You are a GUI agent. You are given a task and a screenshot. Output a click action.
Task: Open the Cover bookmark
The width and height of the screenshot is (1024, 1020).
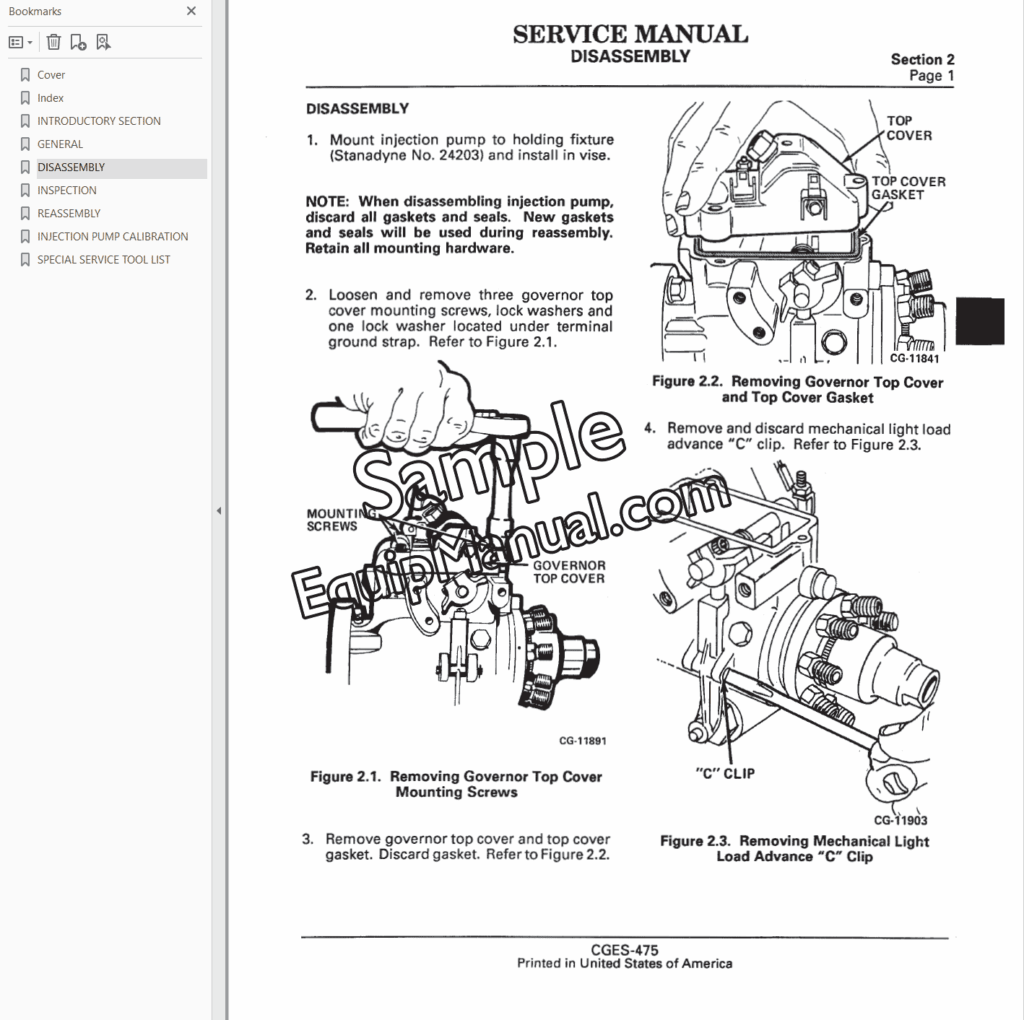point(51,75)
